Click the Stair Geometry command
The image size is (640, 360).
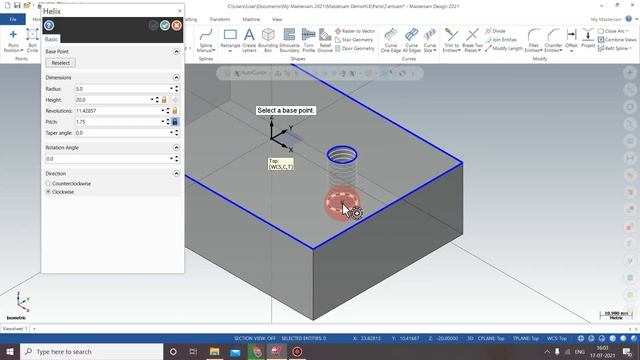pyautogui.click(x=354, y=40)
